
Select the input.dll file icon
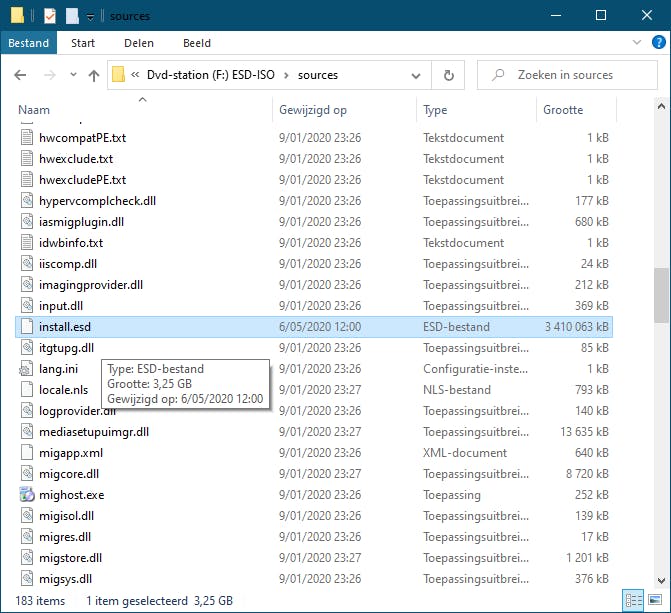27,305
